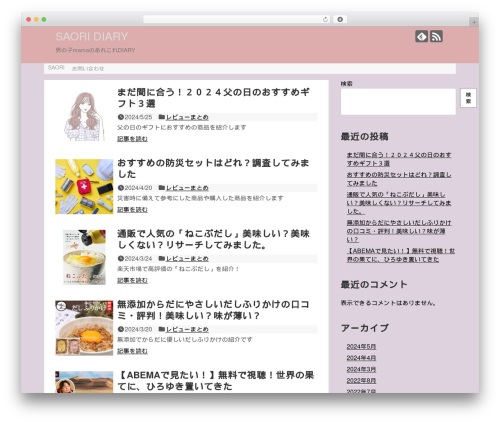Open sidebar recent post 通販で人気の「ねこぶだし」
This screenshot has width=500, height=423.
pyautogui.click(x=399, y=203)
